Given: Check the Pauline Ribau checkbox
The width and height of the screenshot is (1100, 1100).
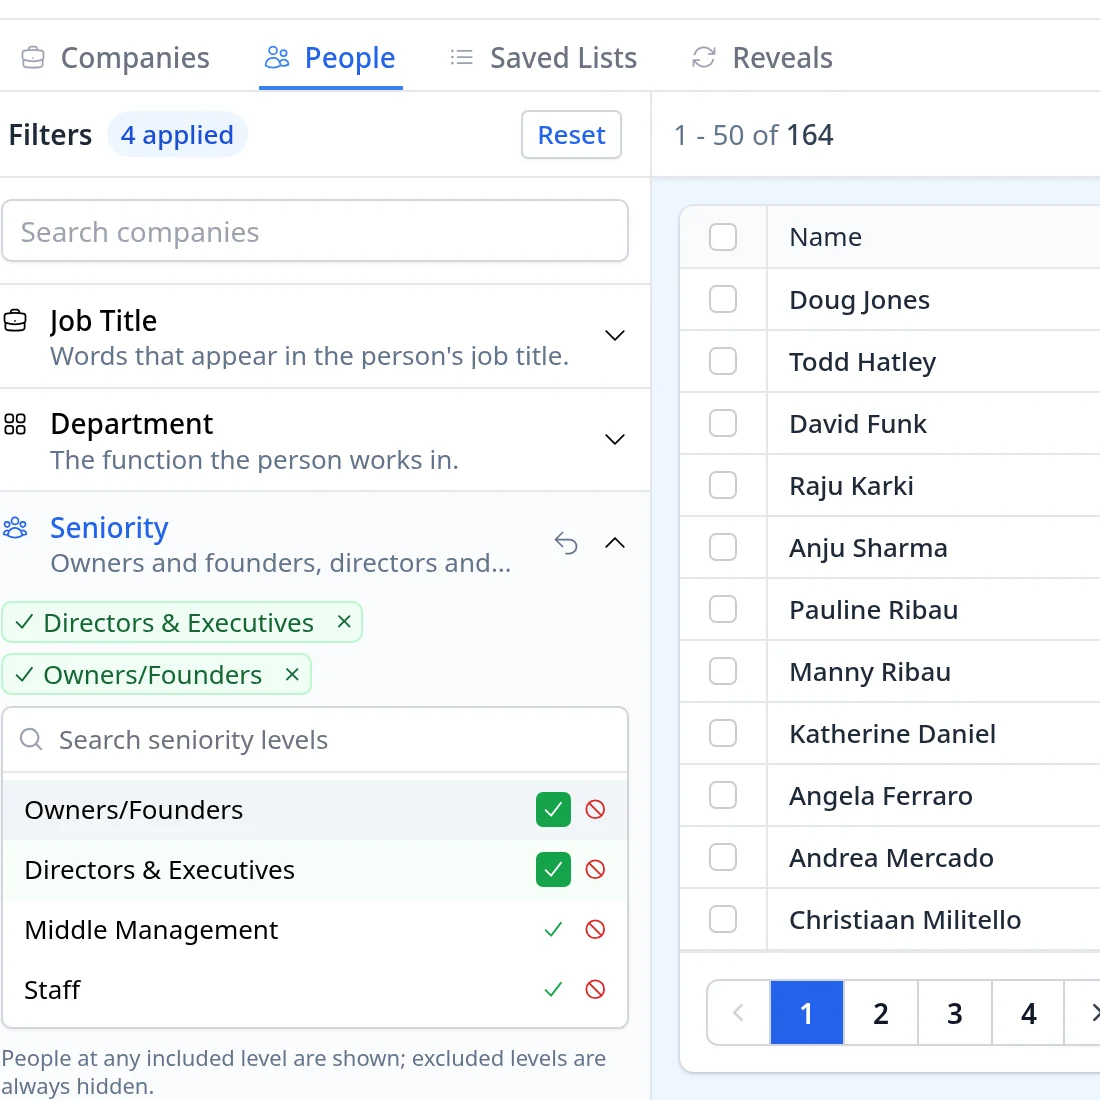Looking at the screenshot, I should click(x=723, y=610).
